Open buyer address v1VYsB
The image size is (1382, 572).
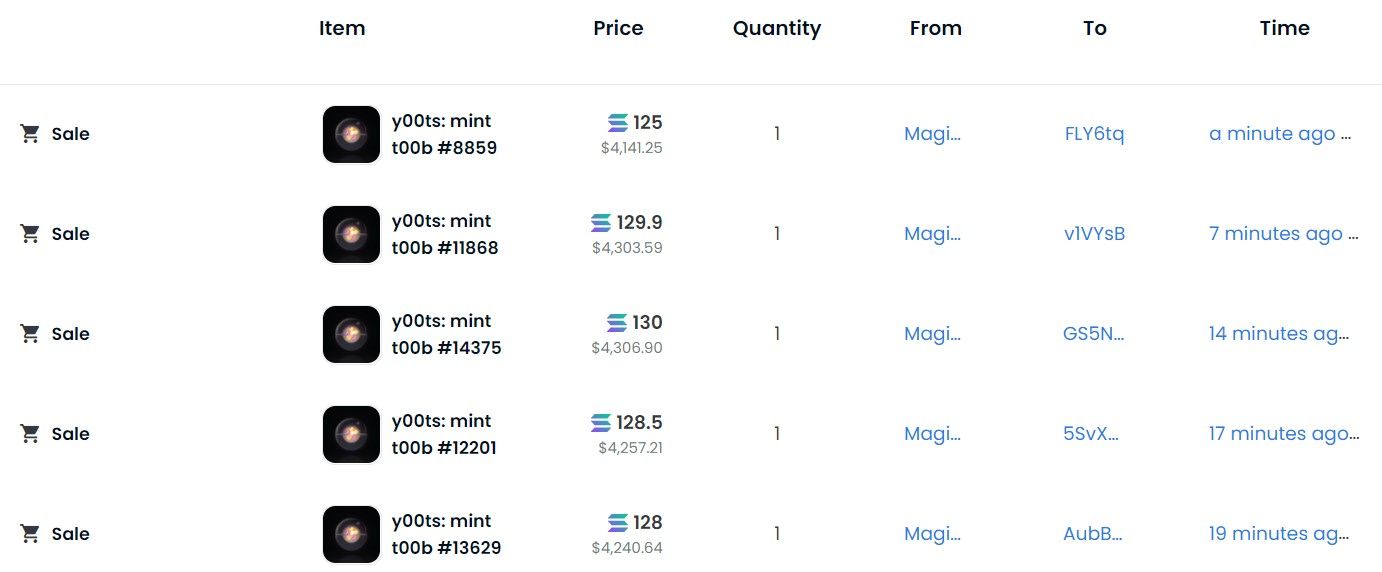coord(1094,234)
